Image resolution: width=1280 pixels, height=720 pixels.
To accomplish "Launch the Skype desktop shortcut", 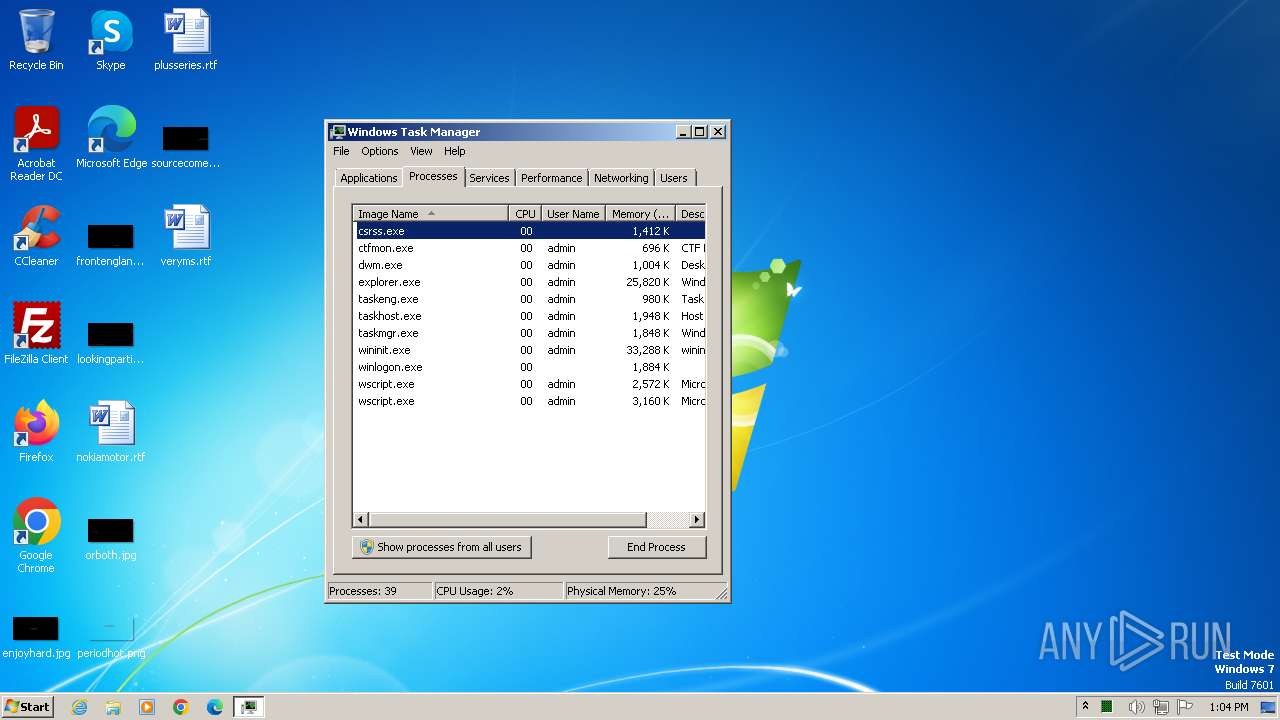I will tap(111, 40).
